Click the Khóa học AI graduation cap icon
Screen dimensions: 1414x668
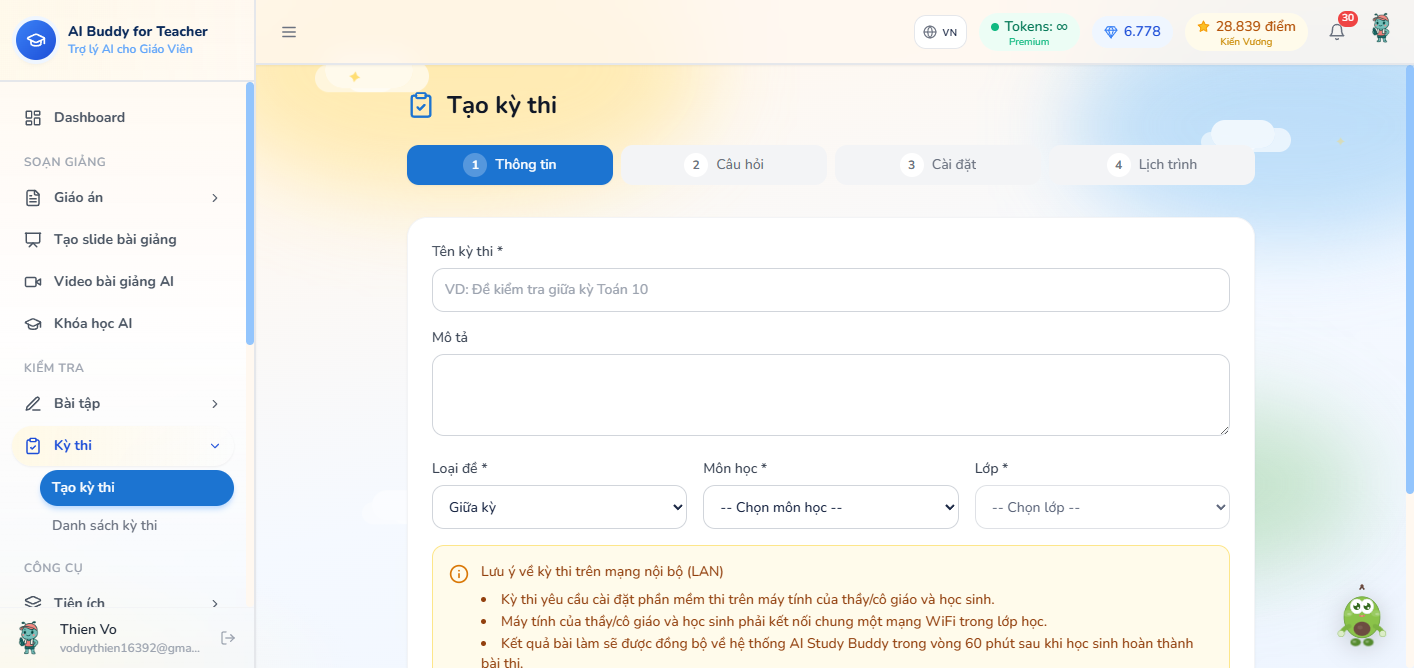33,324
